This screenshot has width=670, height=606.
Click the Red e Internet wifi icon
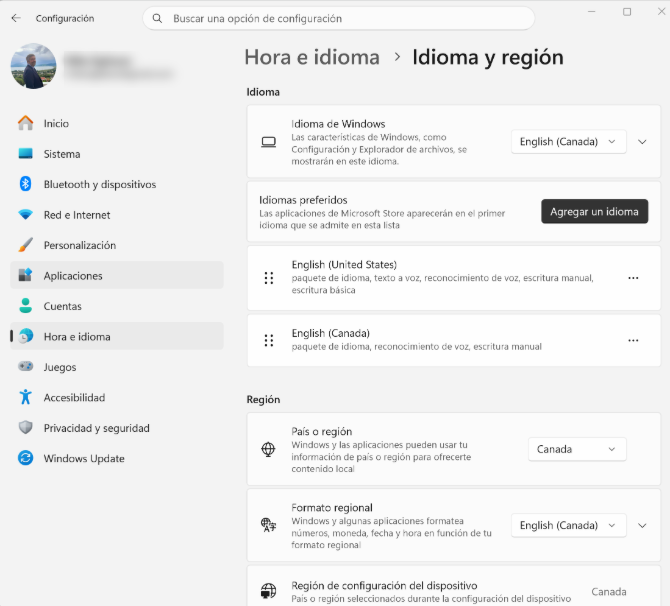pos(26,215)
